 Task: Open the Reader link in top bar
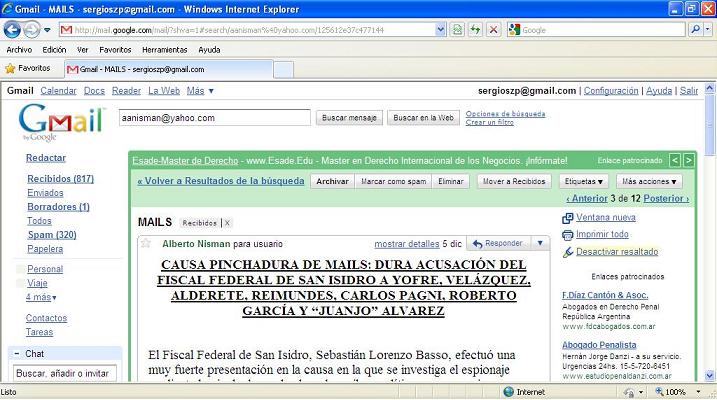pos(126,91)
